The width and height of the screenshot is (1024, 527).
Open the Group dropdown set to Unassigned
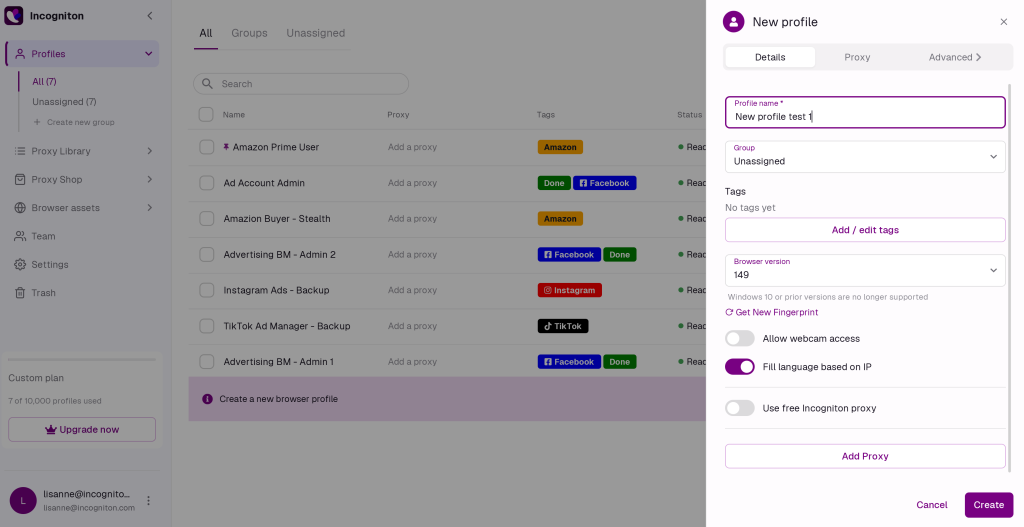pyautogui.click(x=865, y=157)
